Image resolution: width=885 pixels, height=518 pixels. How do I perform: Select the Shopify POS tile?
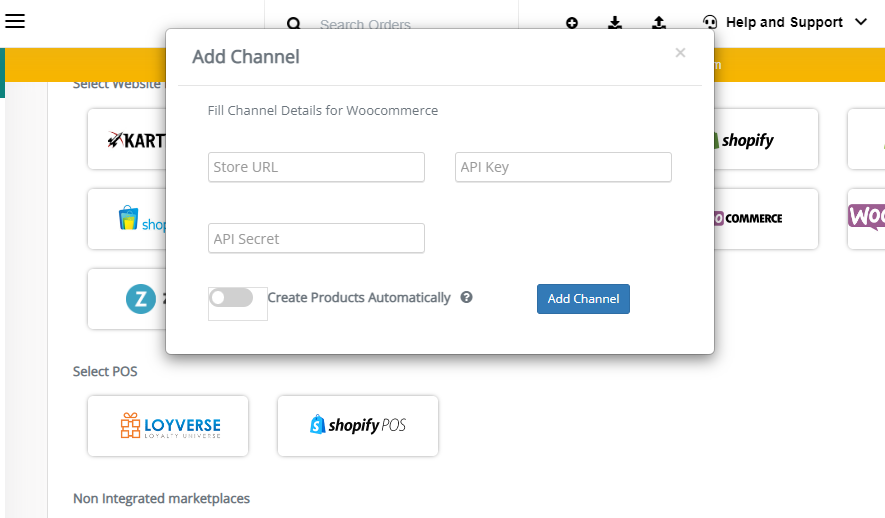coord(358,426)
